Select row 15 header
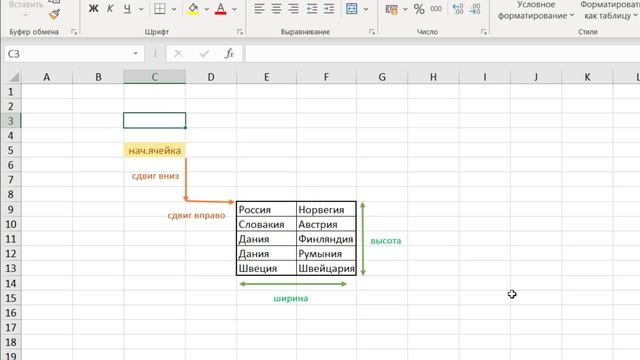 11,298
